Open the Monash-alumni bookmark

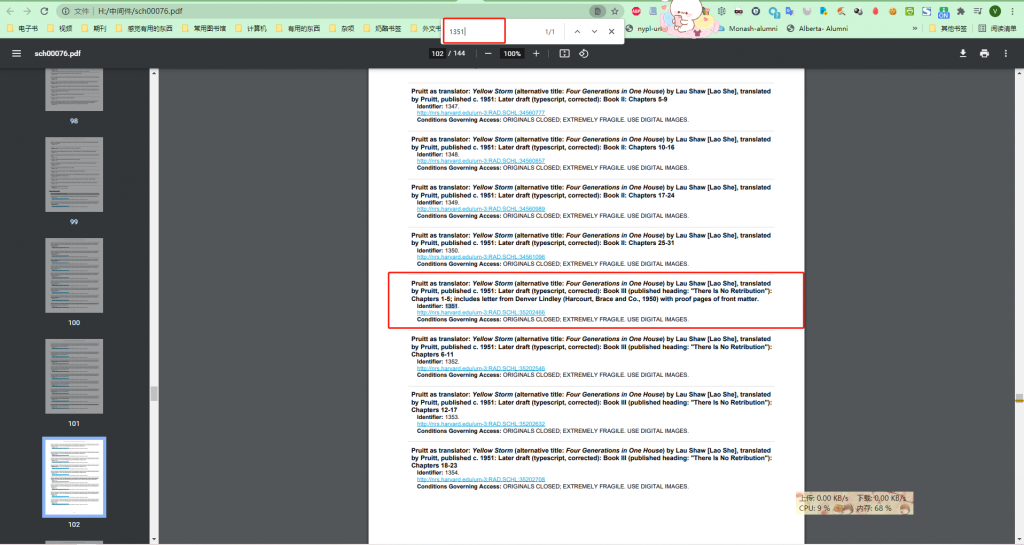click(x=748, y=29)
